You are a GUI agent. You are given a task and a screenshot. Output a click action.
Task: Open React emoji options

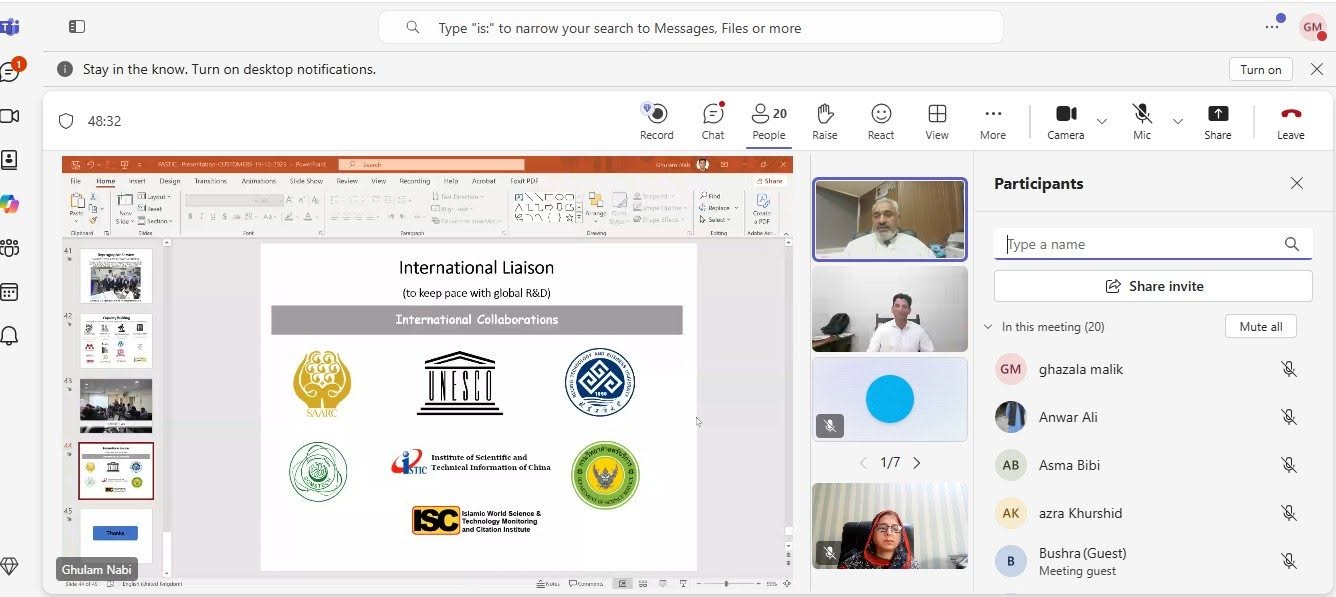point(881,121)
